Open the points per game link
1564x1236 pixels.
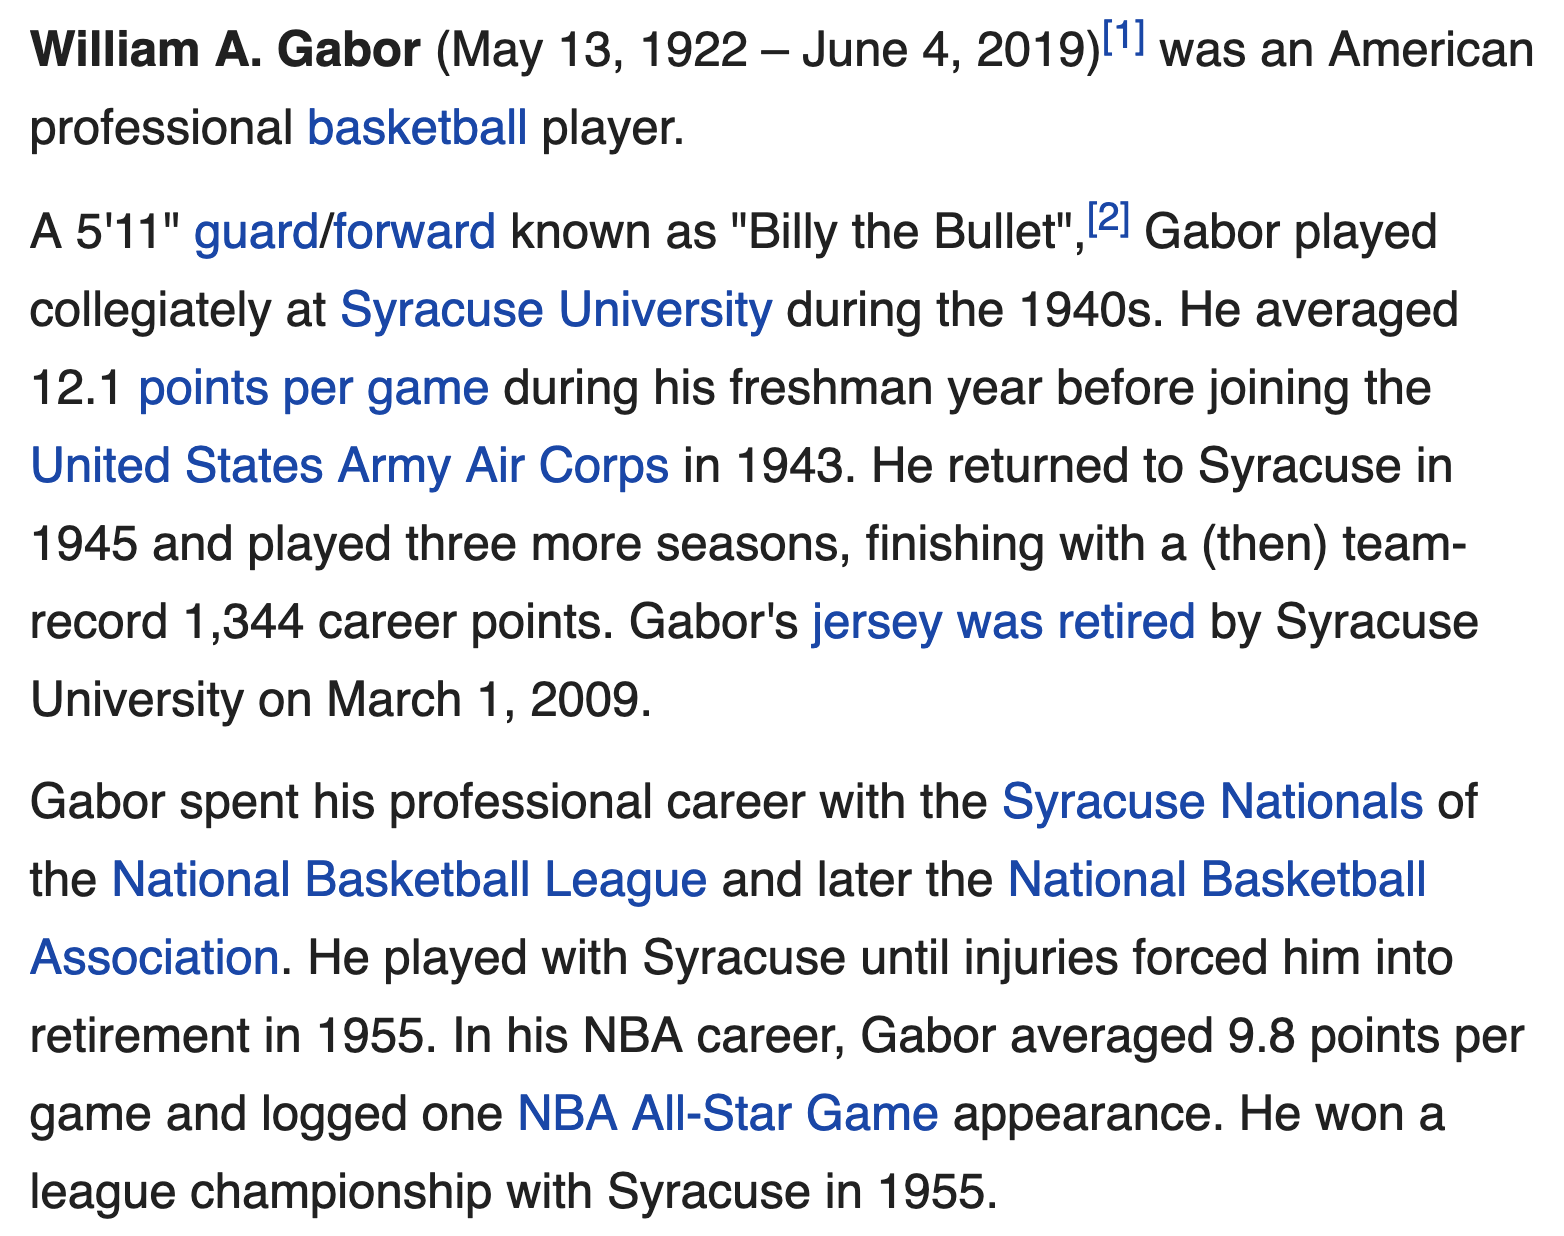(314, 388)
